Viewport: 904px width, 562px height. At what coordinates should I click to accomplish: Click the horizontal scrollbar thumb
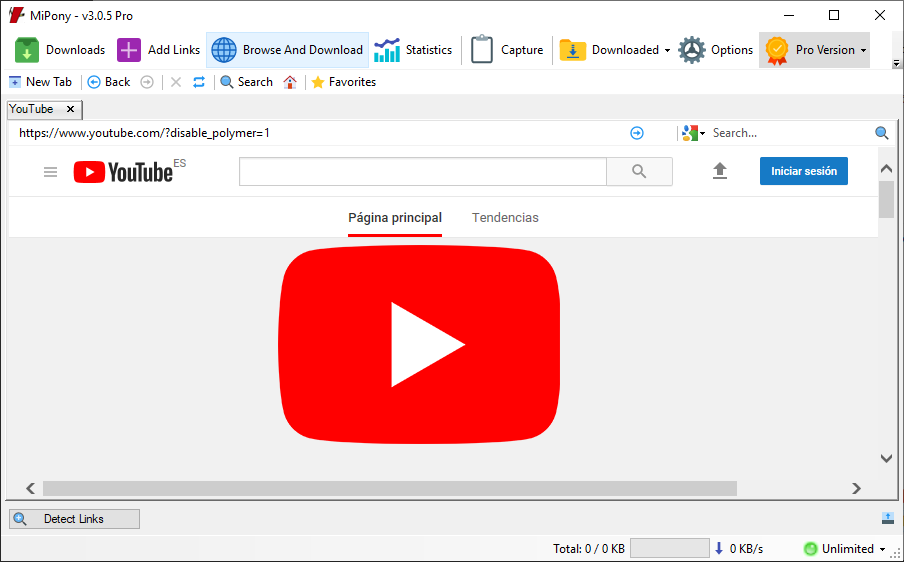coord(390,488)
